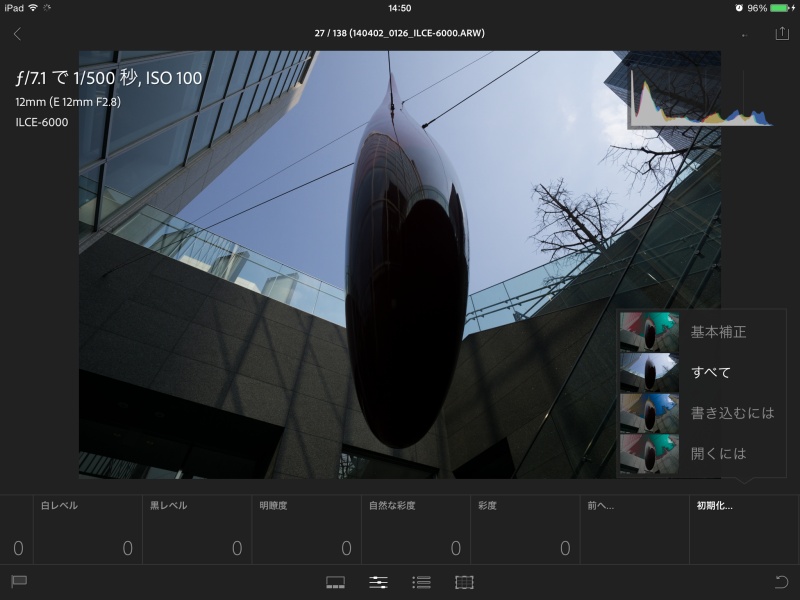Tap the filename 140402_0126_ILCE-6000.ARW title

[x=400, y=31]
